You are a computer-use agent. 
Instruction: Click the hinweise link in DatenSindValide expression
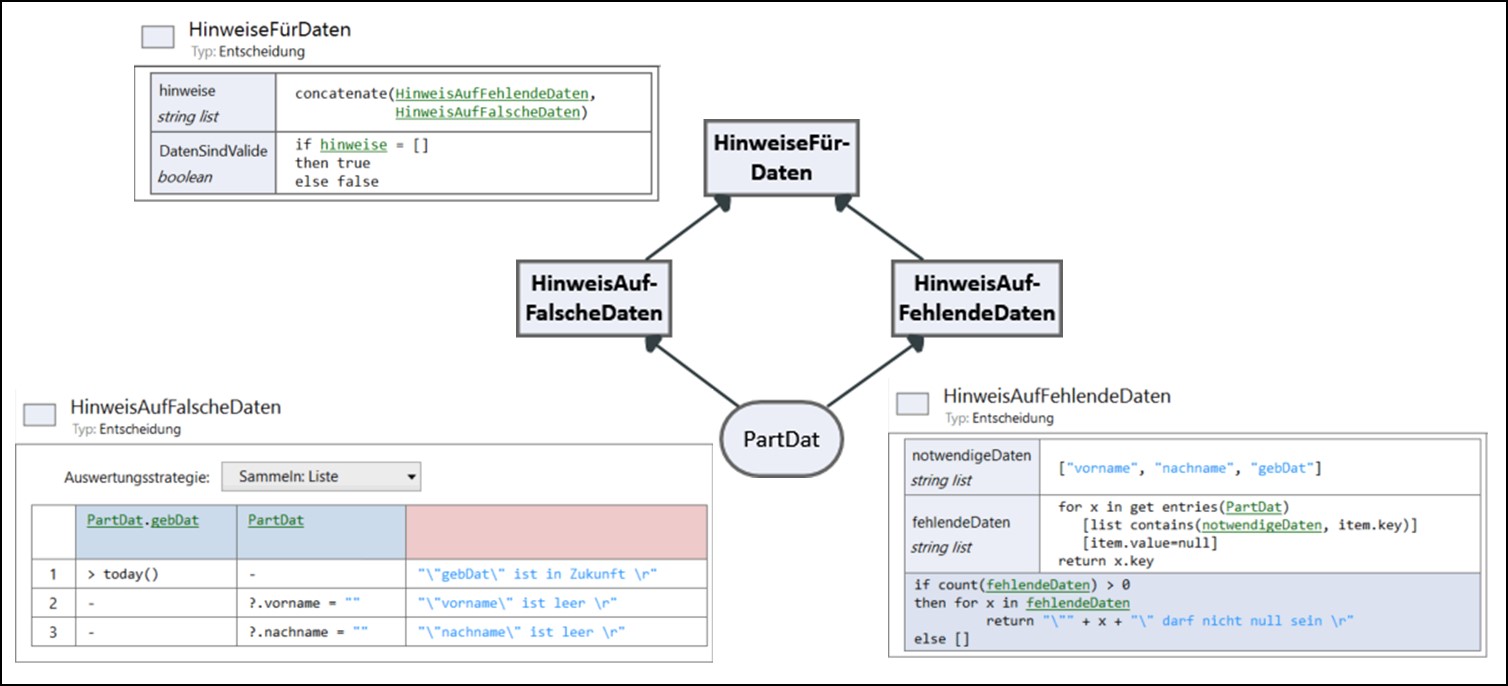click(x=353, y=145)
